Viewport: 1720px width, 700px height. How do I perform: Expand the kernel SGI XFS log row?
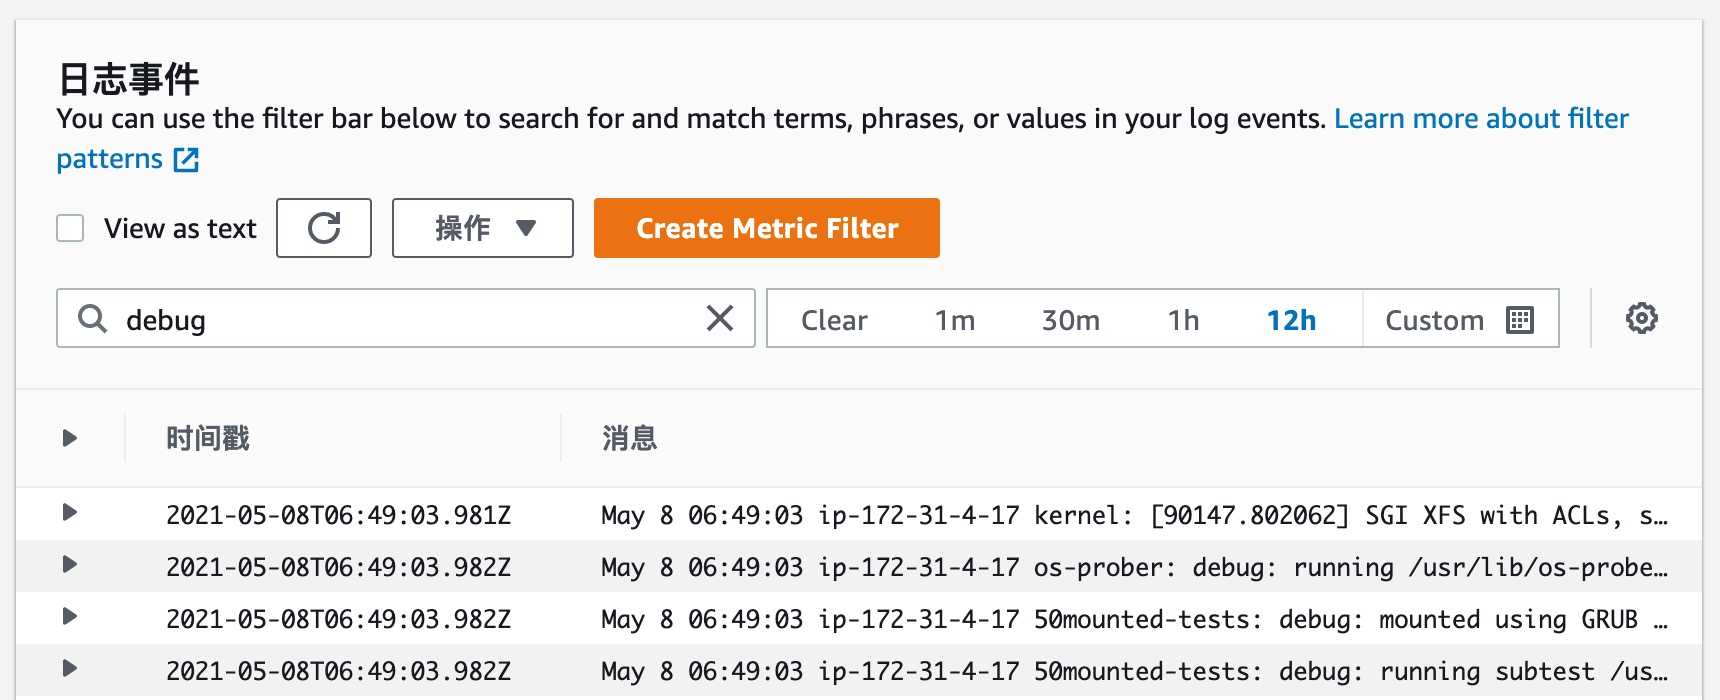tap(70, 513)
